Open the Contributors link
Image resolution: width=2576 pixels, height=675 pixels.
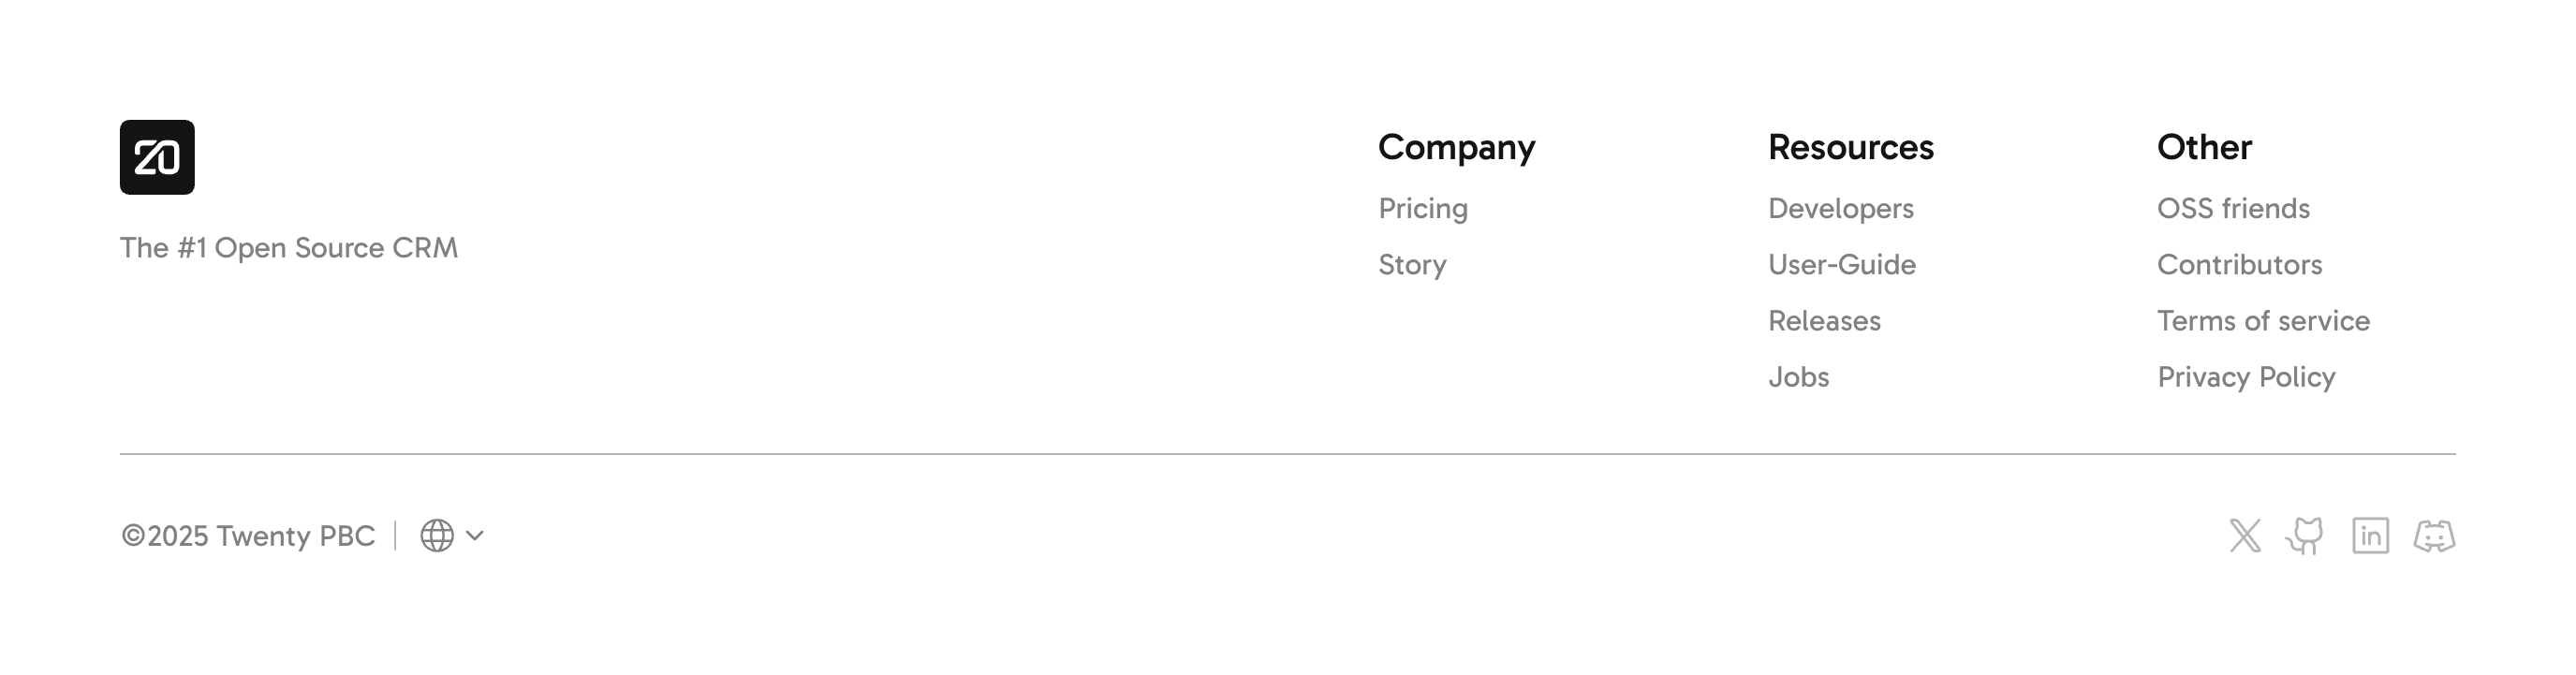[2239, 264]
